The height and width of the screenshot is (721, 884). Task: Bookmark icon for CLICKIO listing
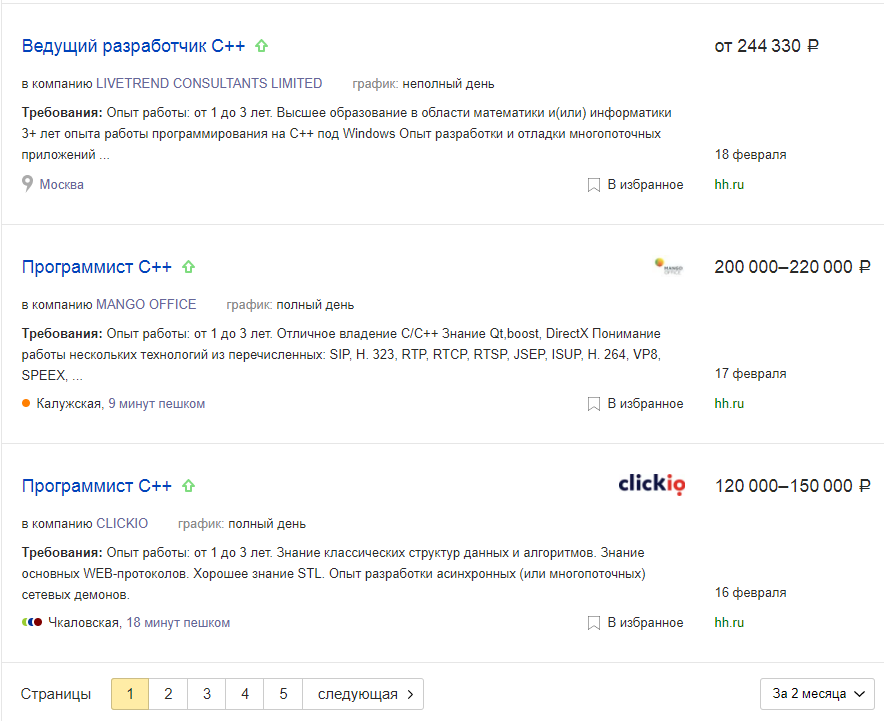point(594,623)
